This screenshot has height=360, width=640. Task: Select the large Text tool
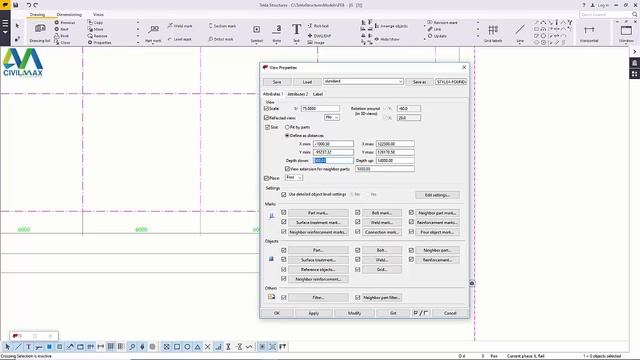click(x=296, y=32)
